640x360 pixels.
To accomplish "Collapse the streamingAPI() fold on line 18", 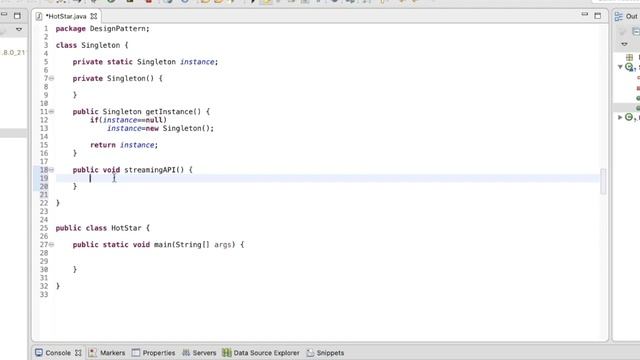I will (x=52, y=169).
